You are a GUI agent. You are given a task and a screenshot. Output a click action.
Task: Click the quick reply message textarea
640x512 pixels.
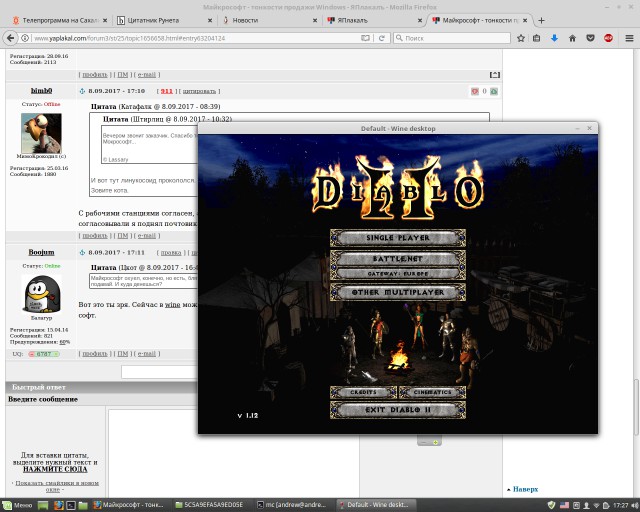(233, 453)
